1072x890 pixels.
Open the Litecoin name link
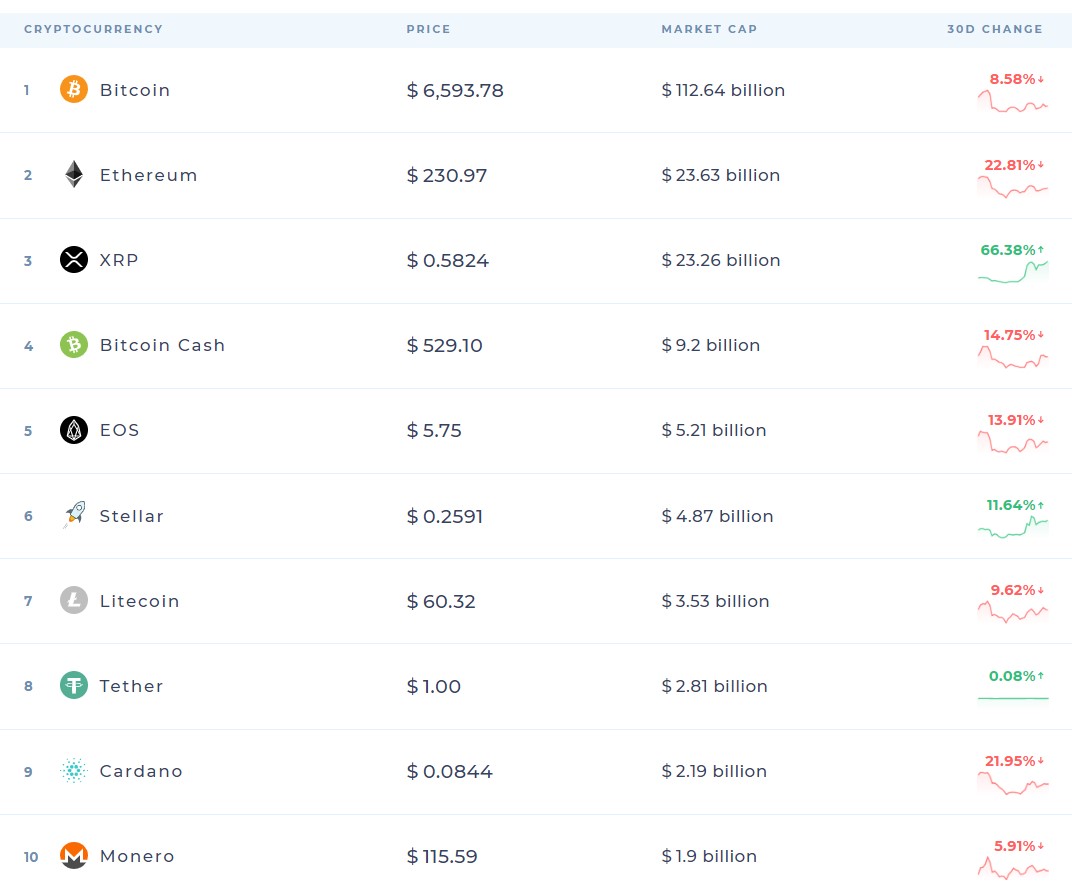tap(139, 601)
